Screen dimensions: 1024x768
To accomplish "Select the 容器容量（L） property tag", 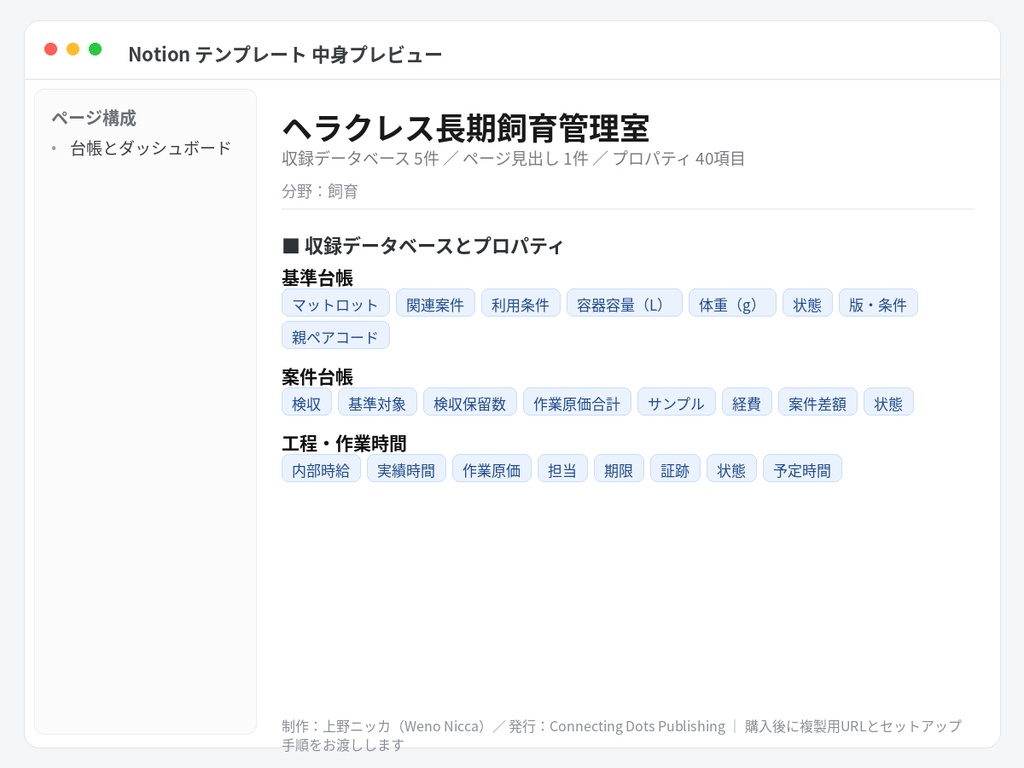I will click(x=624, y=303).
